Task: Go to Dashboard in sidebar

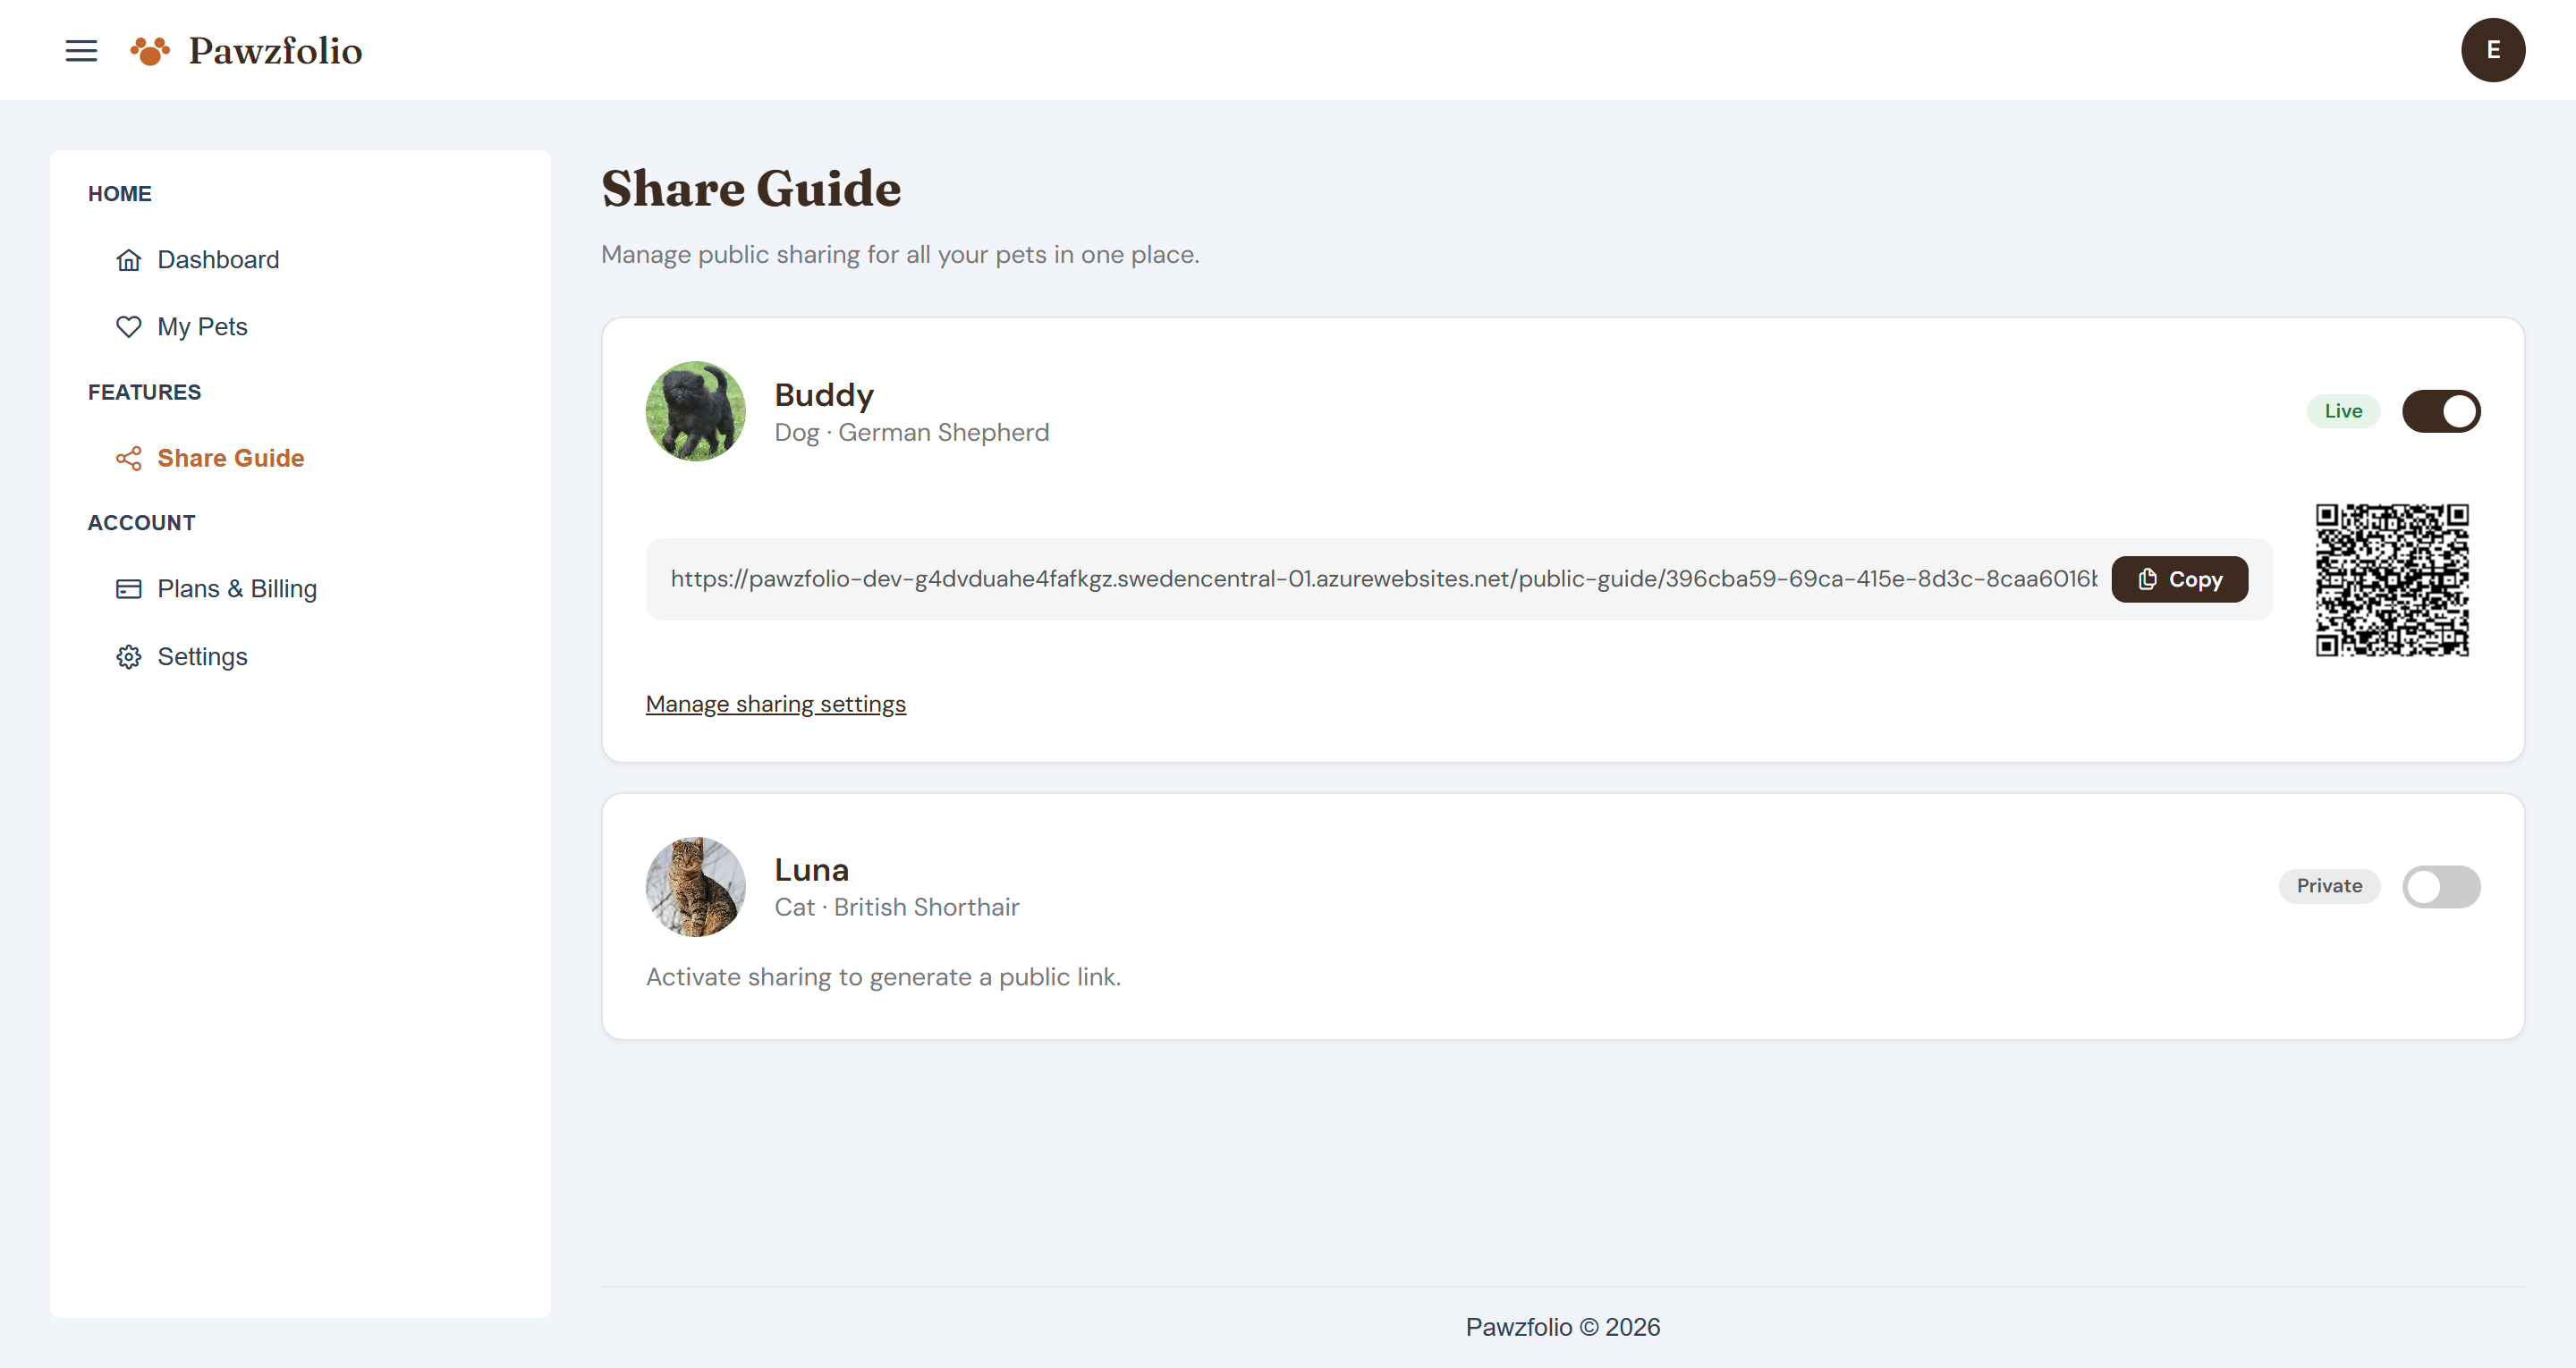Action: point(218,260)
